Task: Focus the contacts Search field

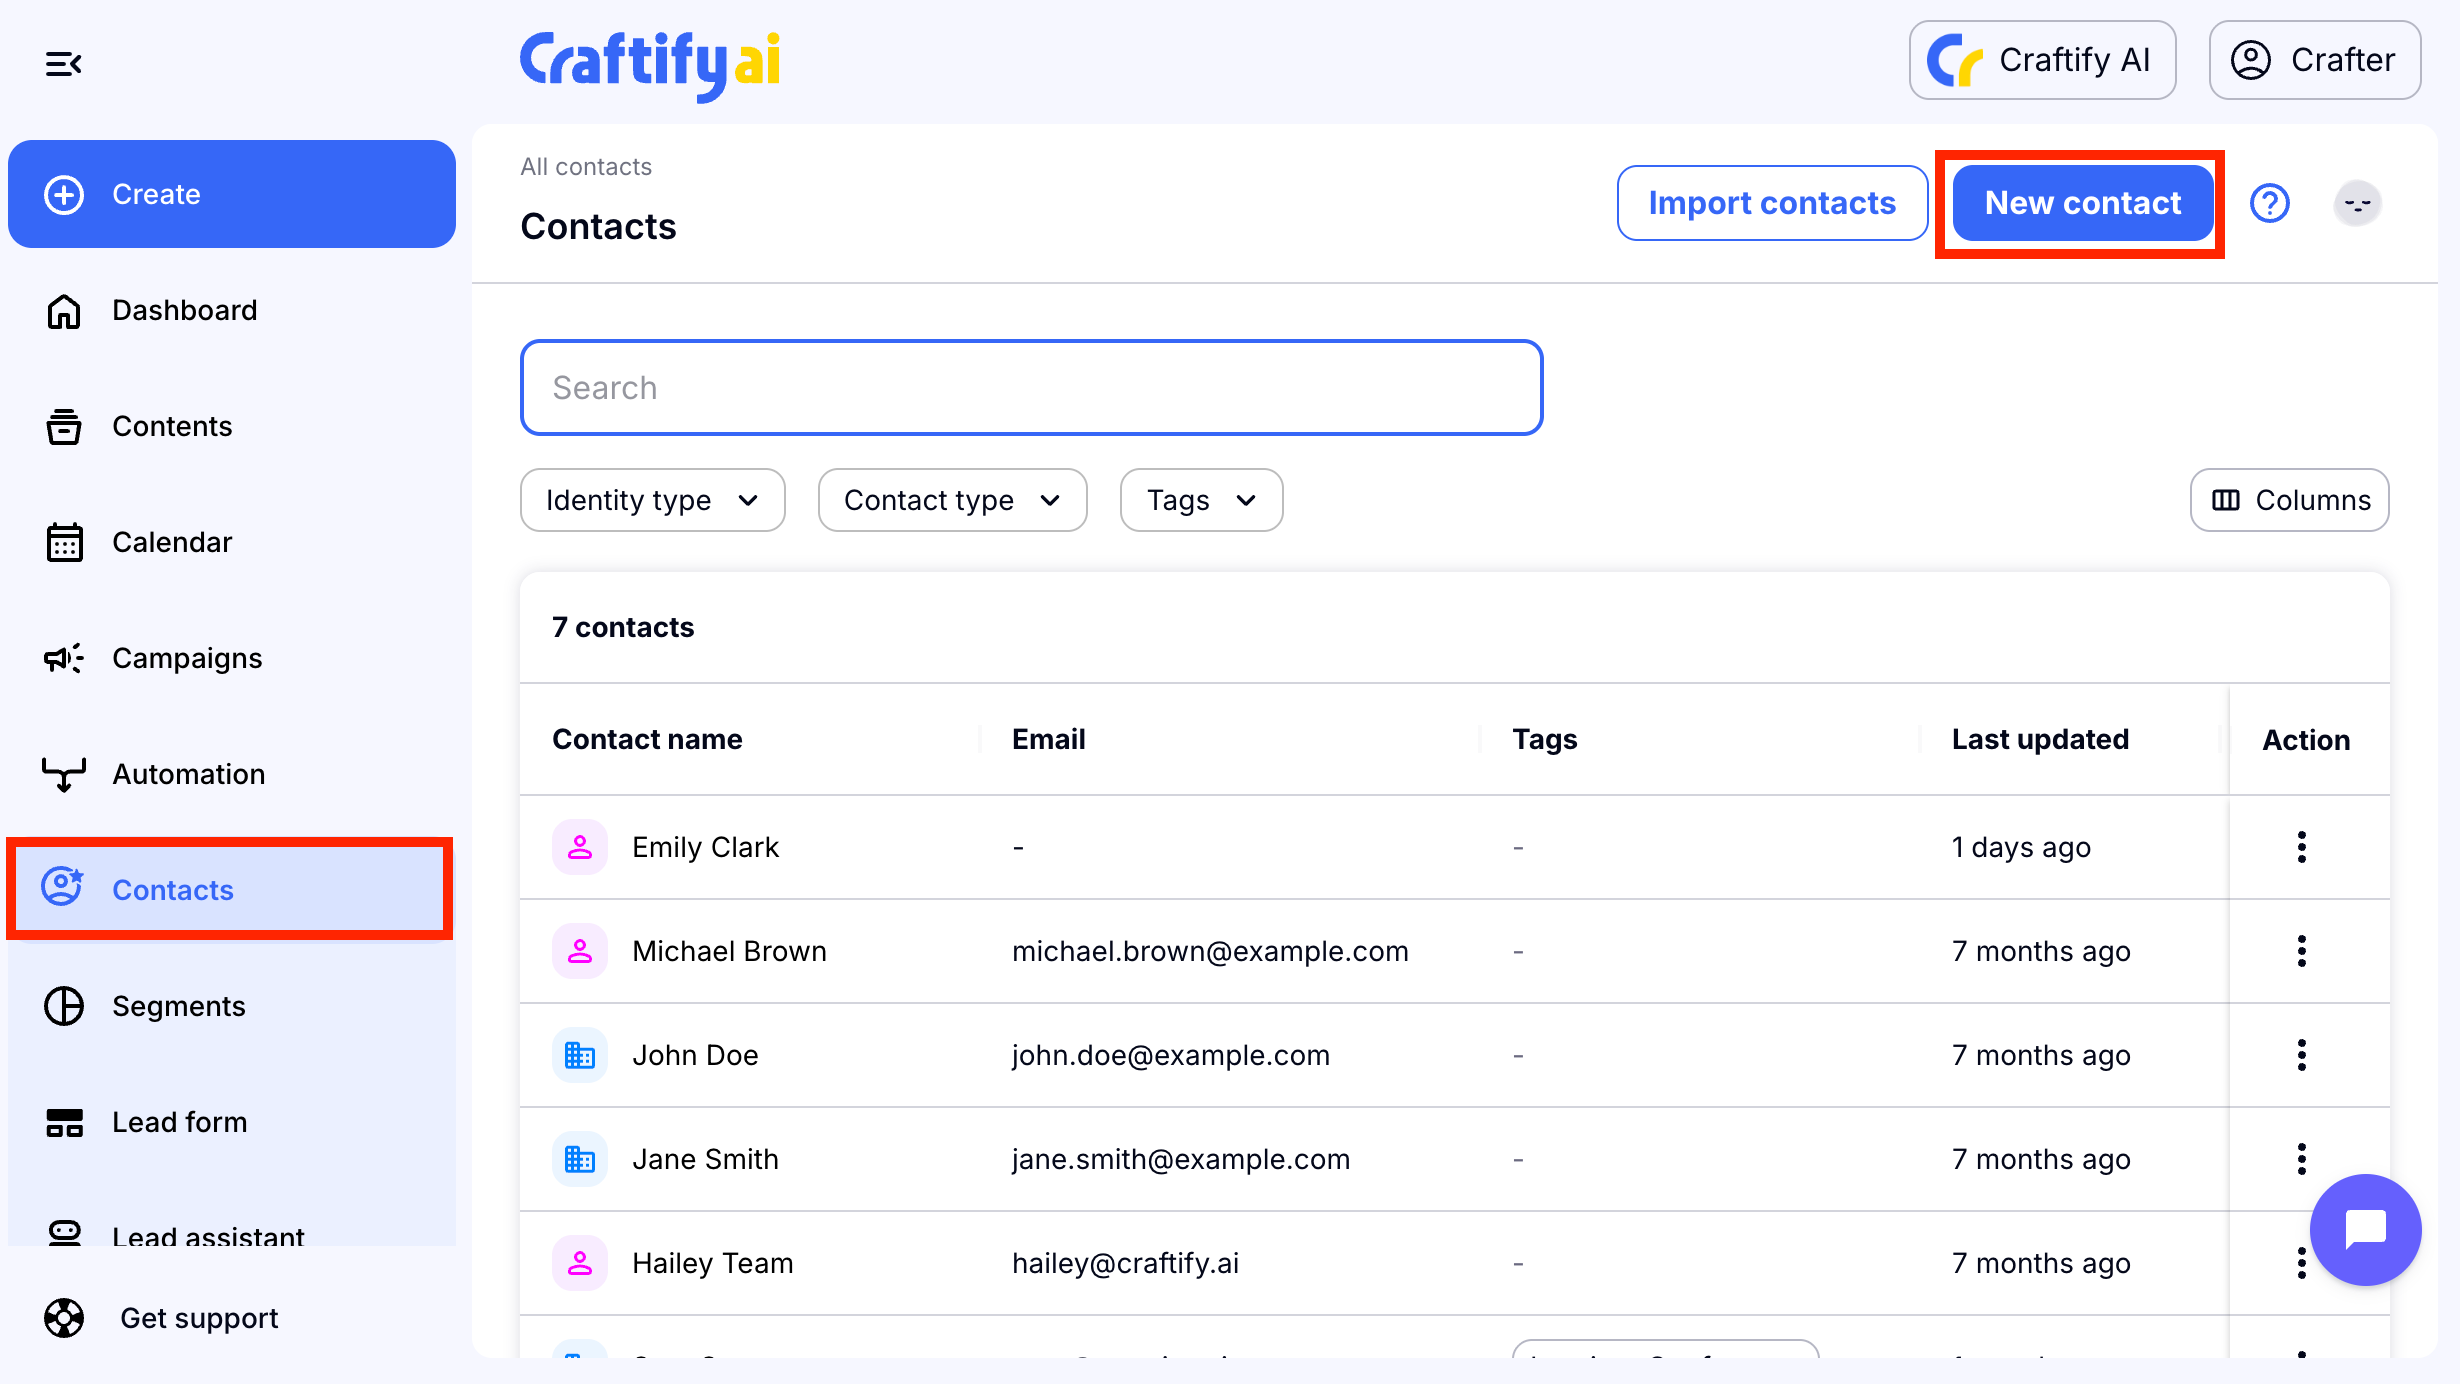Action: (1030, 388)
